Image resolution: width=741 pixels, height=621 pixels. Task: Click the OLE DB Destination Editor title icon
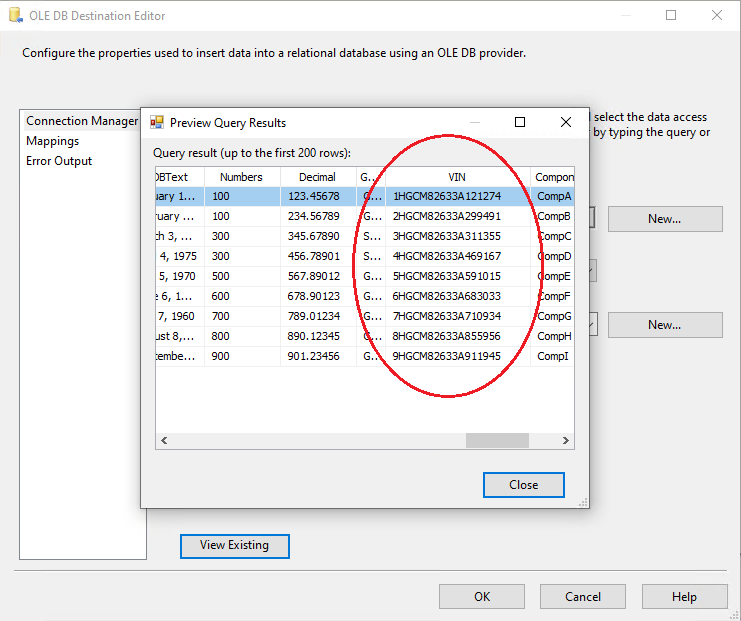tap(14, 16)
